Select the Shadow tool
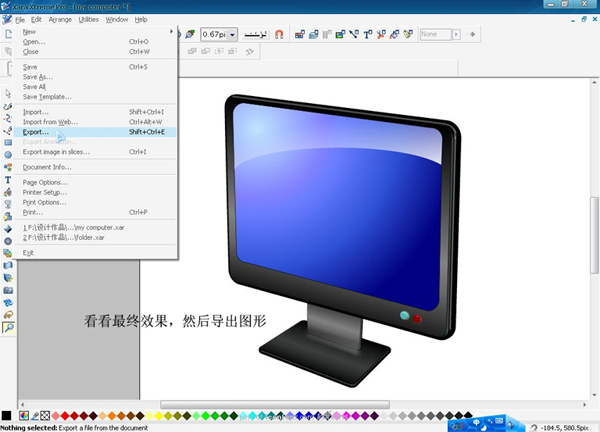 [8, 217]
